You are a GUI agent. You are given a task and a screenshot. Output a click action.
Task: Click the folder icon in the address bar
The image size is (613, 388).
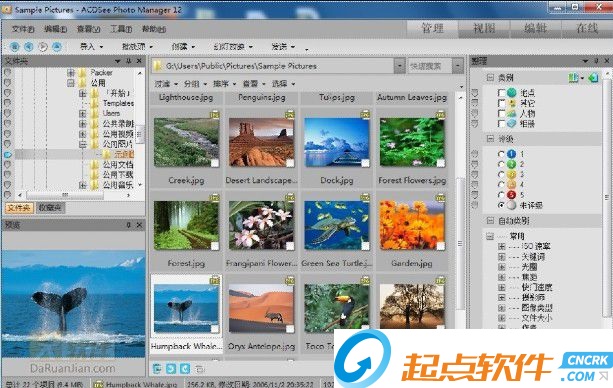158,66
